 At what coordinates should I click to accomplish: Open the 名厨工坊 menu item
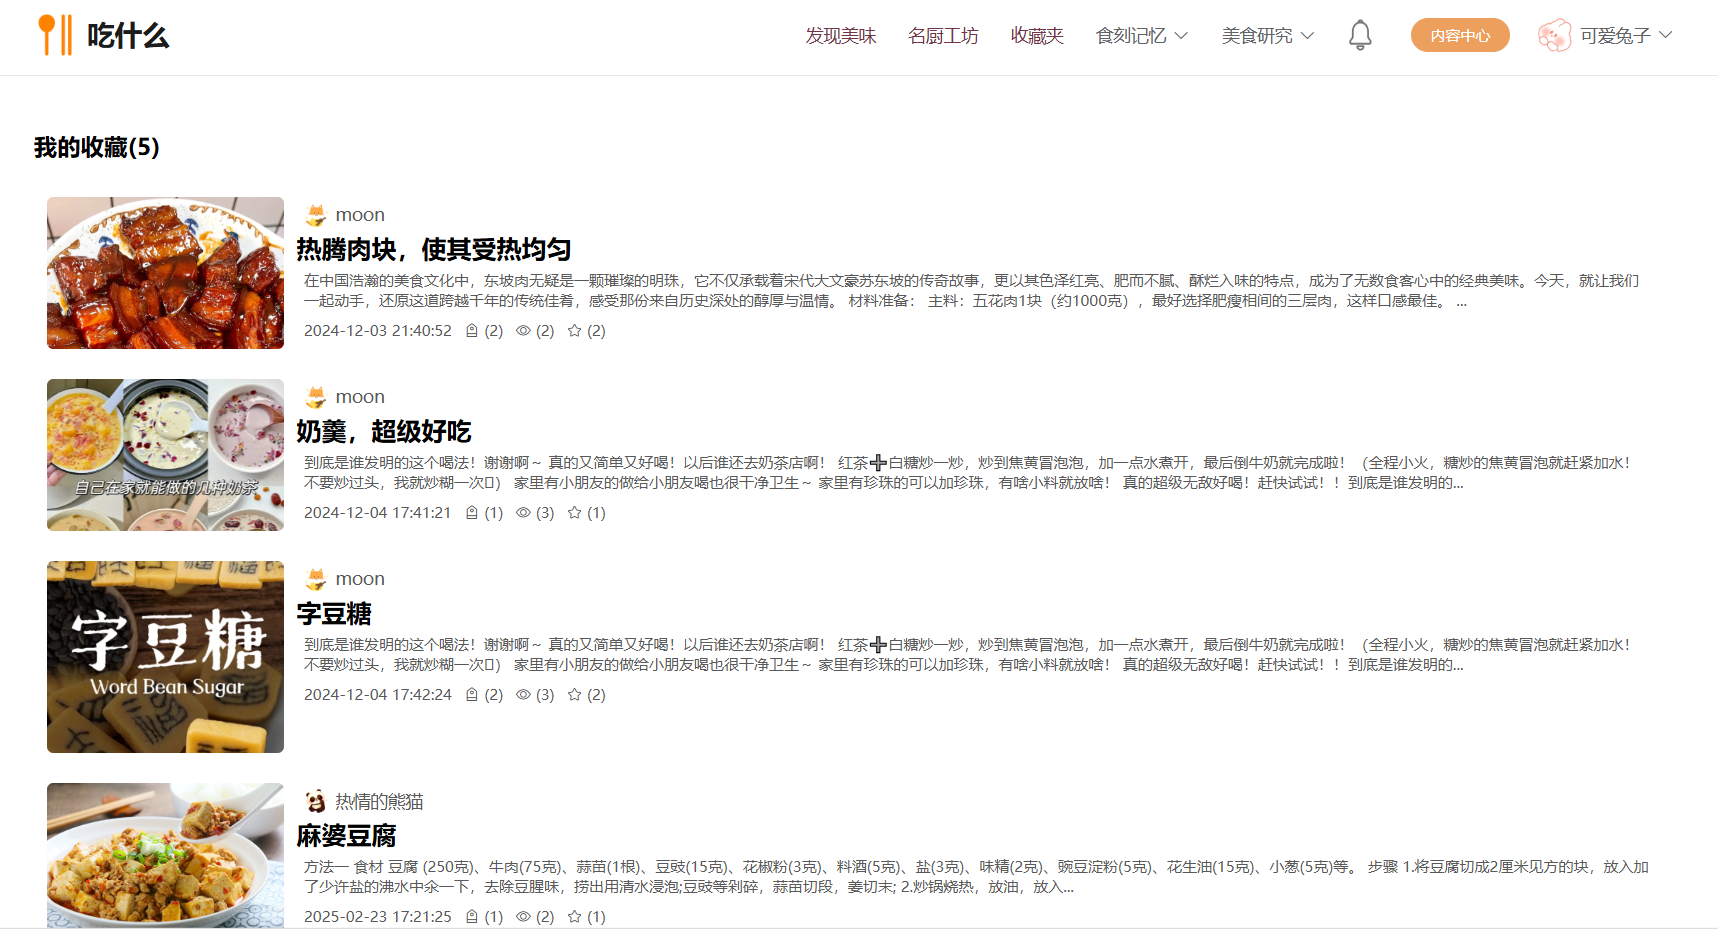coord(943,36)
